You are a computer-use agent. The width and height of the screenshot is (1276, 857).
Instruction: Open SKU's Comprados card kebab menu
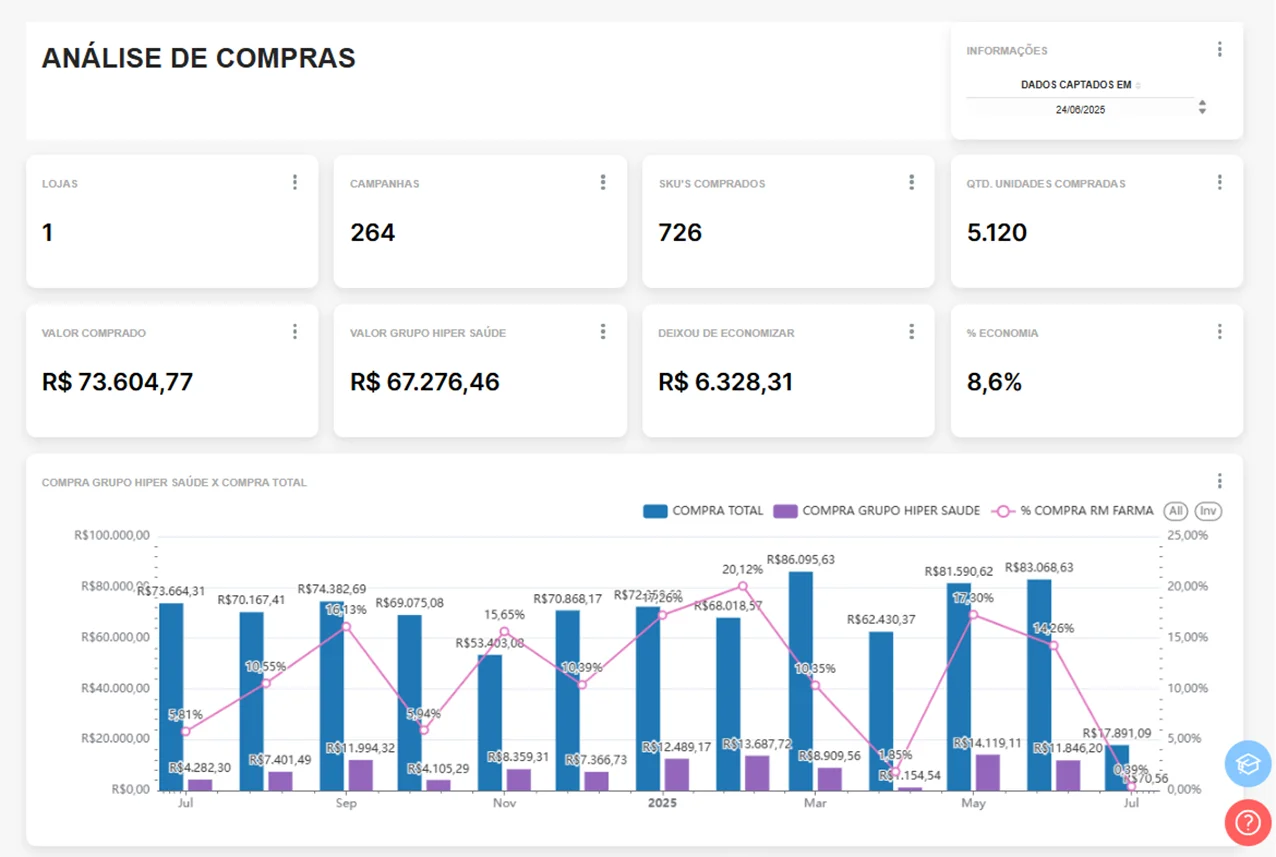pyautogui.click(x=911, y=182)
